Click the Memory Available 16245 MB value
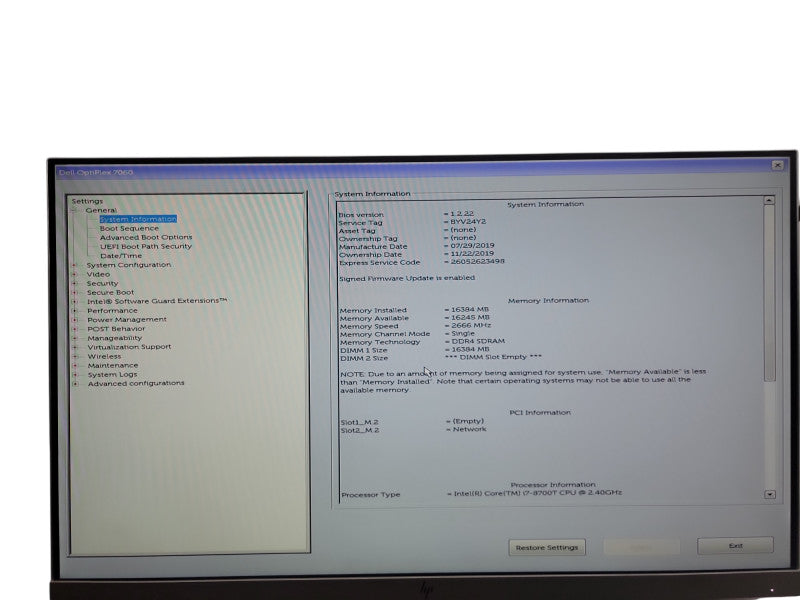Screen dimensions: 800x600 pos(470,317)
